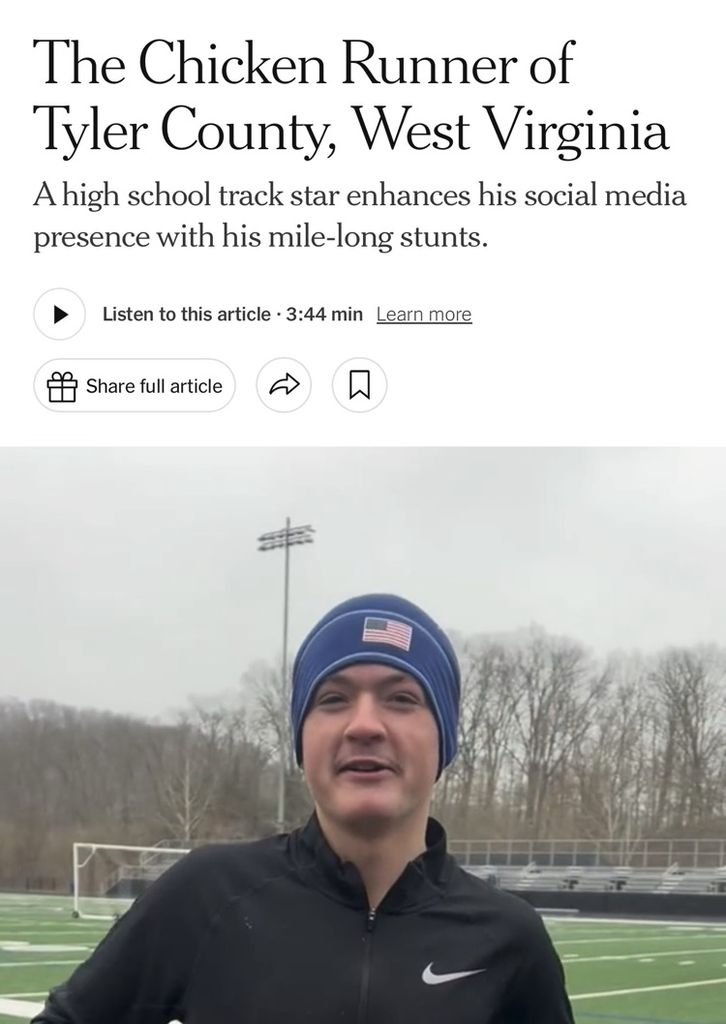Save article with the bookmark icon
The image size is (726, 1024).
tap(359, 385)
